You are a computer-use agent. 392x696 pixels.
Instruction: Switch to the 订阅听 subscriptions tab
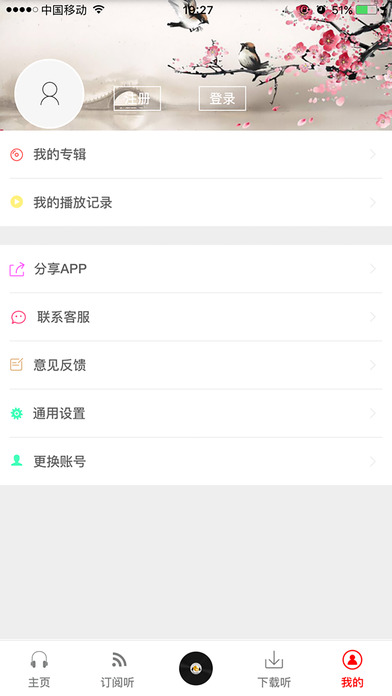(117, 669)
